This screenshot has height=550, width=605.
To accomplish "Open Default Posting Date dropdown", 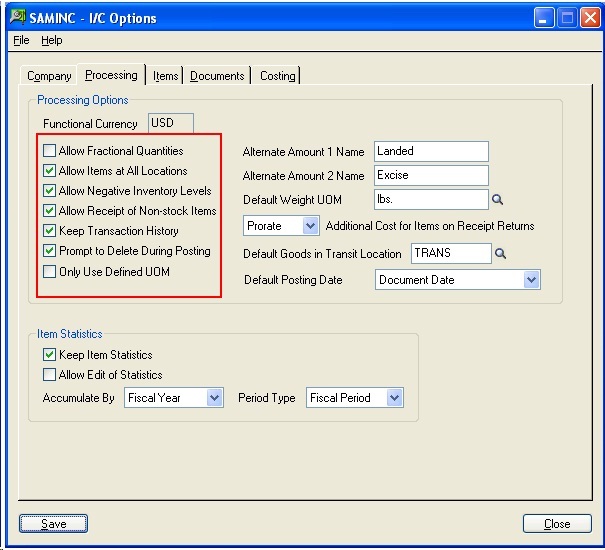I will click(x=531, y=280).
